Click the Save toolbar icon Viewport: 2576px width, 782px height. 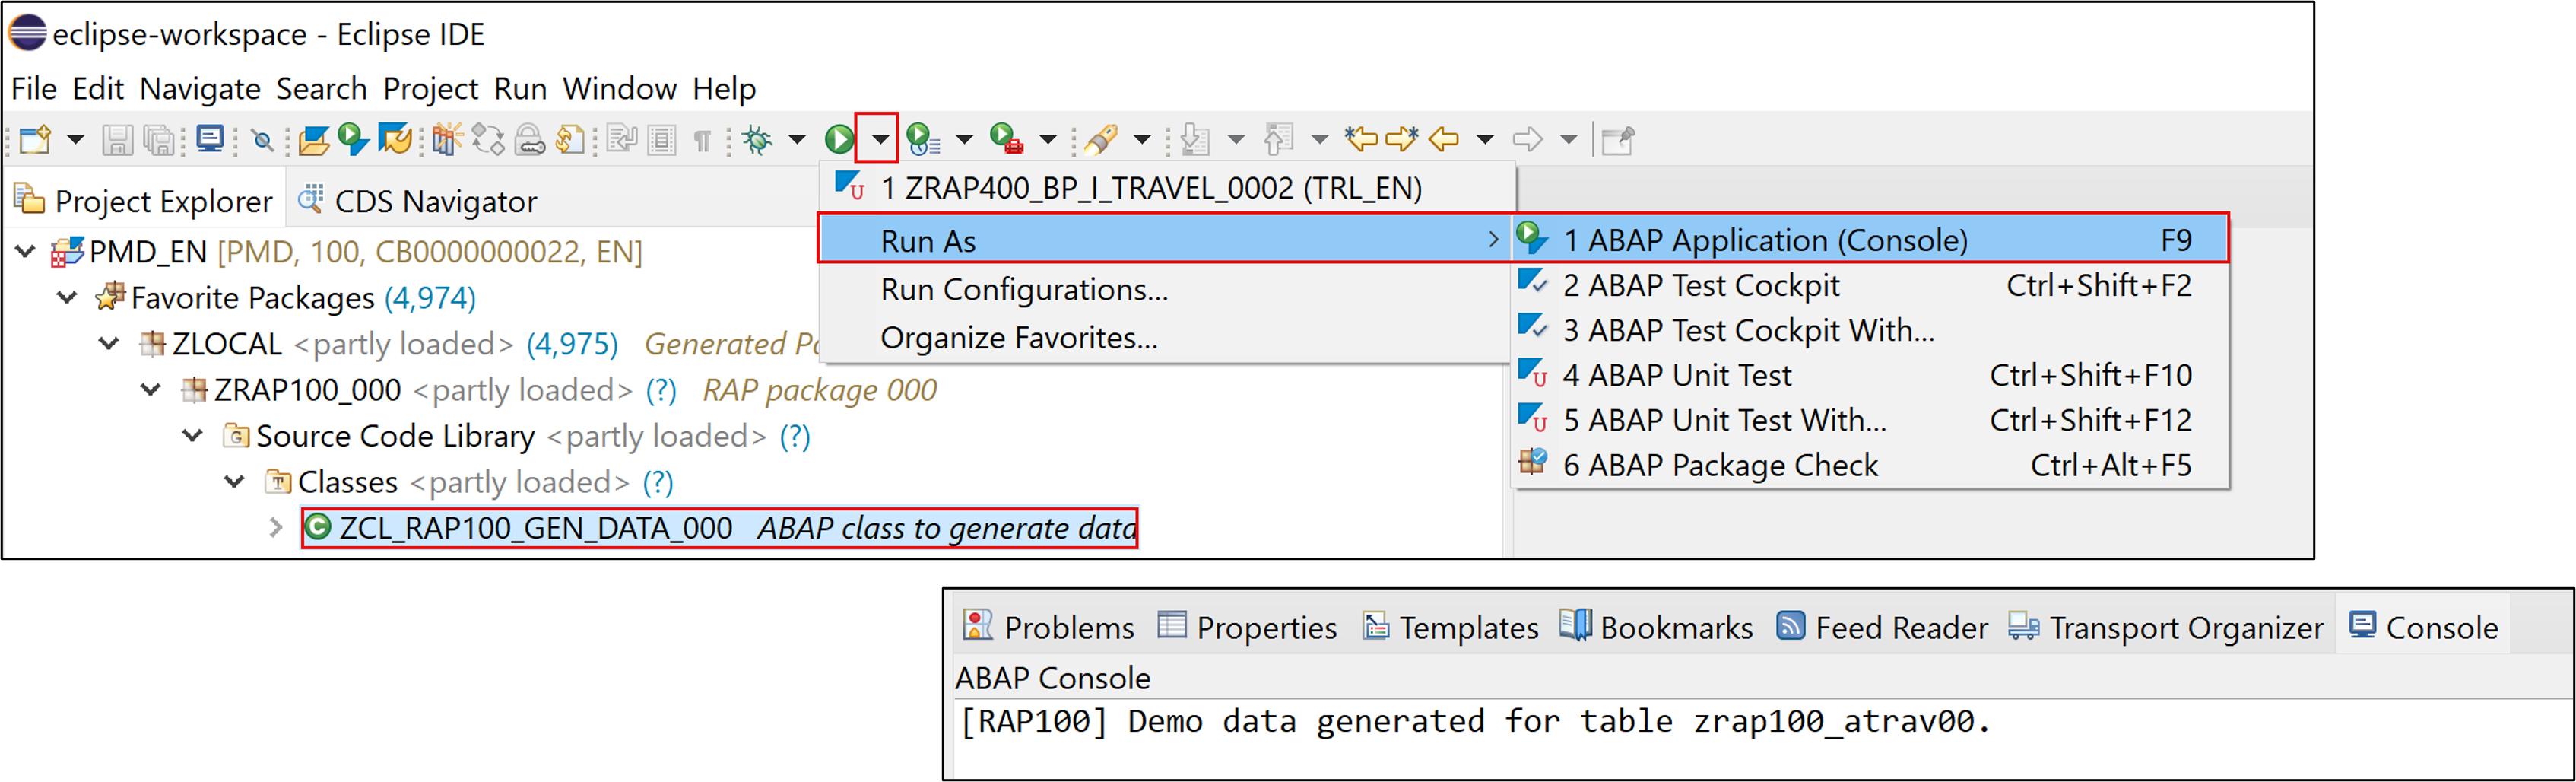(117, 140)
